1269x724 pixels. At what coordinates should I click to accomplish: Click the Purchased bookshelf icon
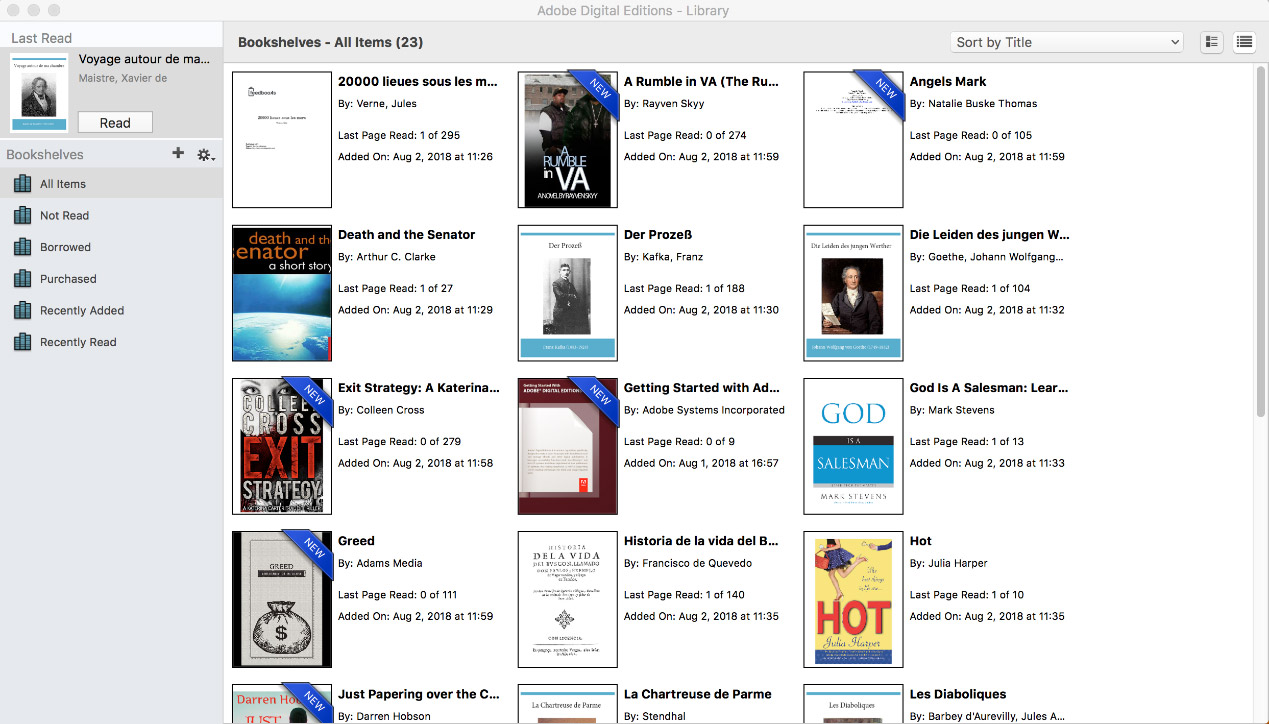click(22, 279)
